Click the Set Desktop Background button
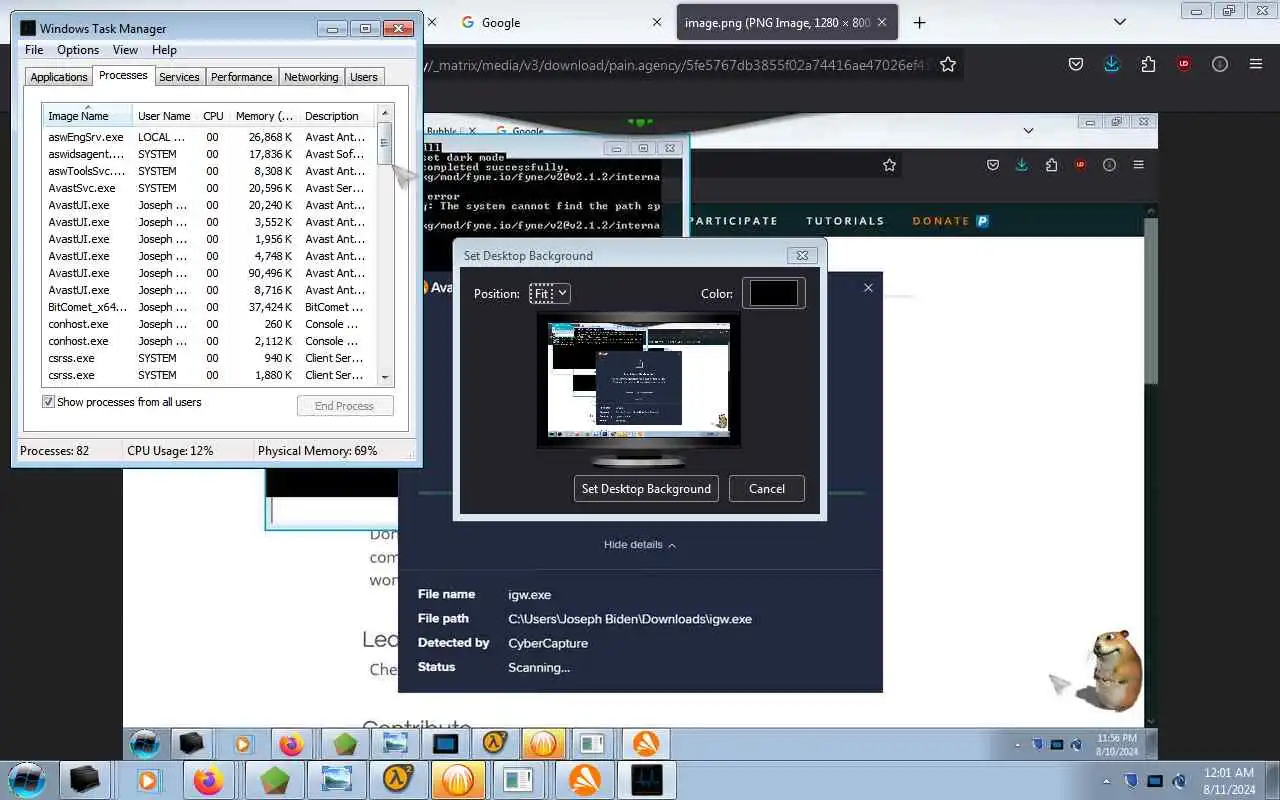Image resolution: width=1280 pixels, height=800 pixels. [646, 489]
